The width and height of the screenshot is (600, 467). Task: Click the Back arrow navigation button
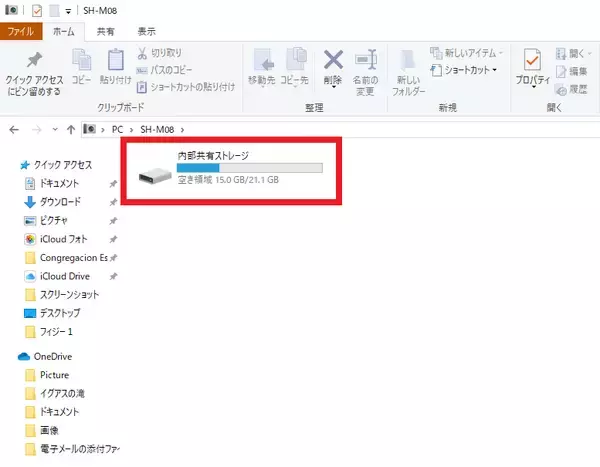(x=14, y=130)
